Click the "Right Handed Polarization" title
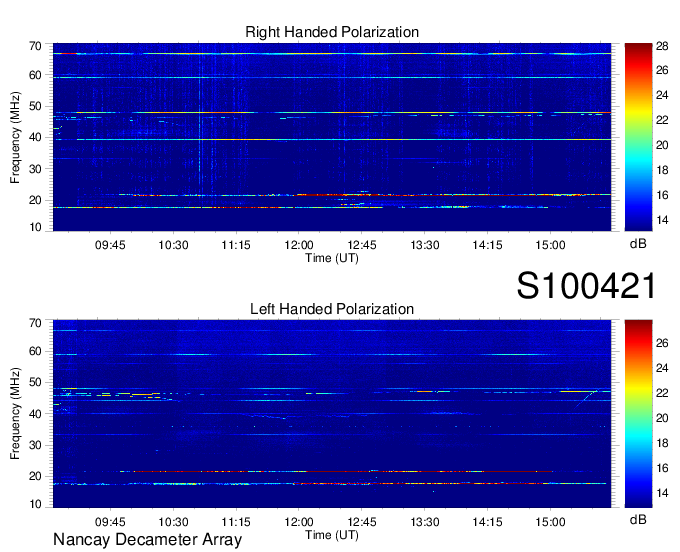Viewport: 680px width, 552px height. tap(332, 32)
